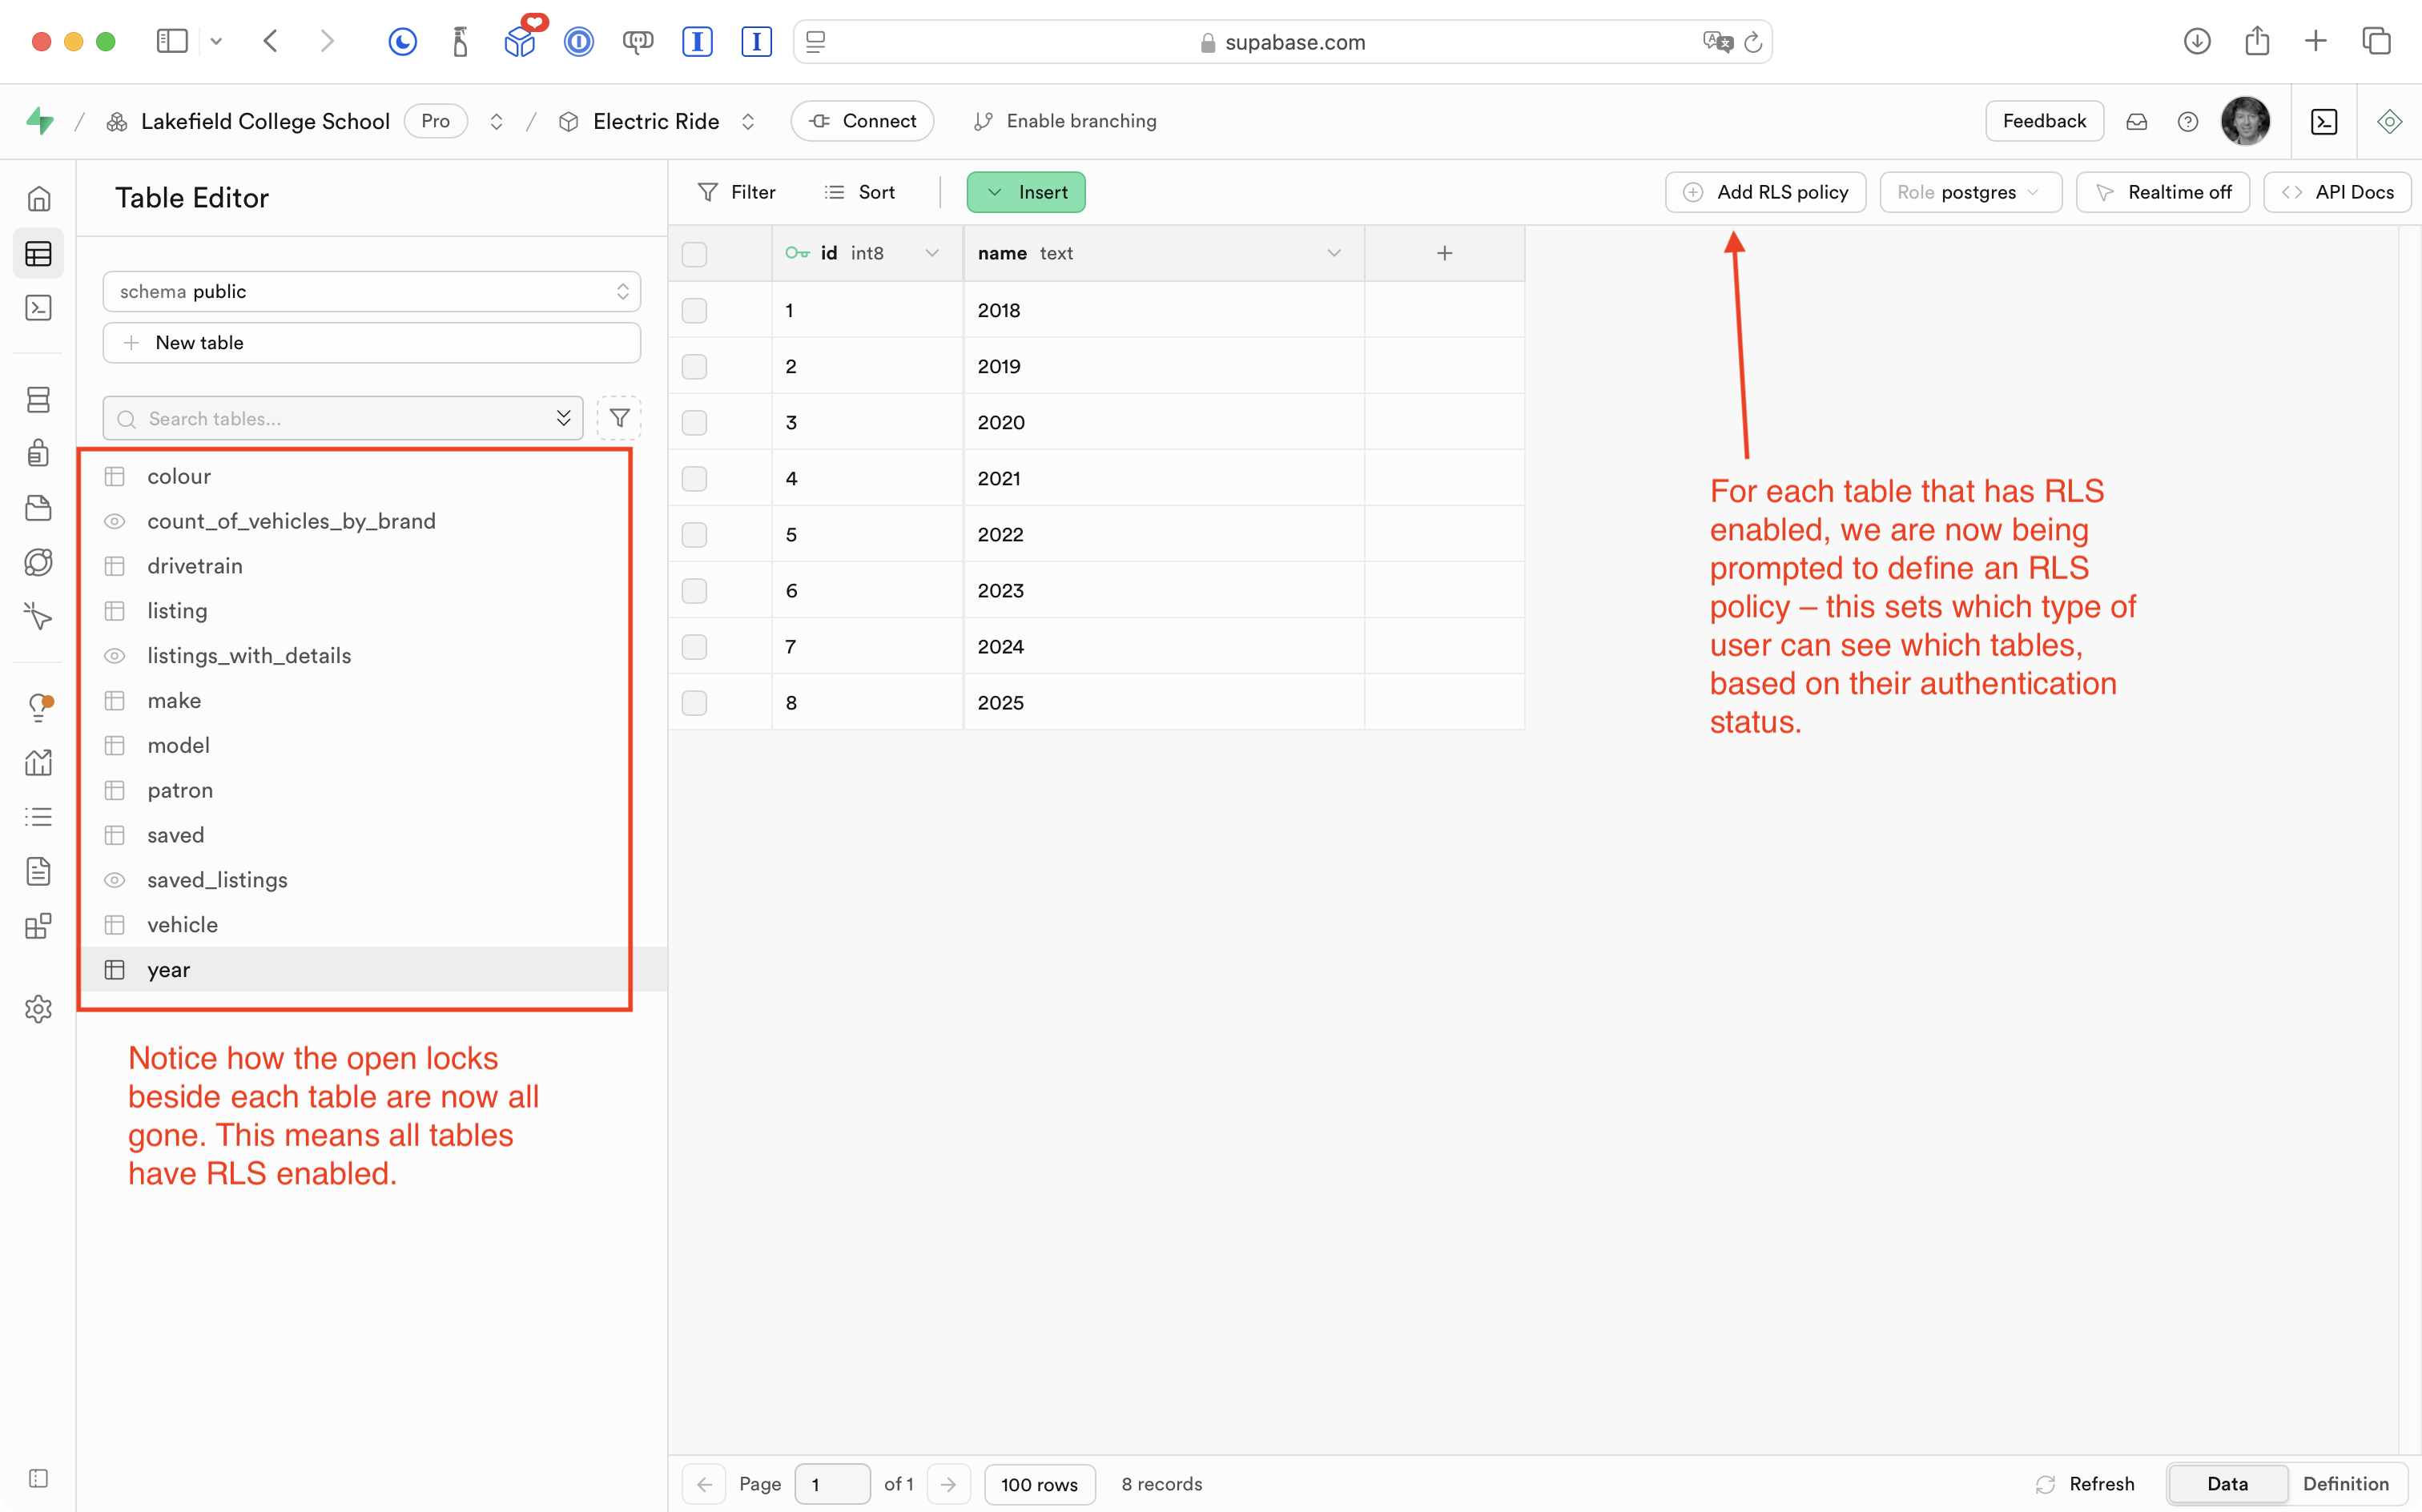
Task: Add a new column with plus button
Action: tap(1444, 254)
